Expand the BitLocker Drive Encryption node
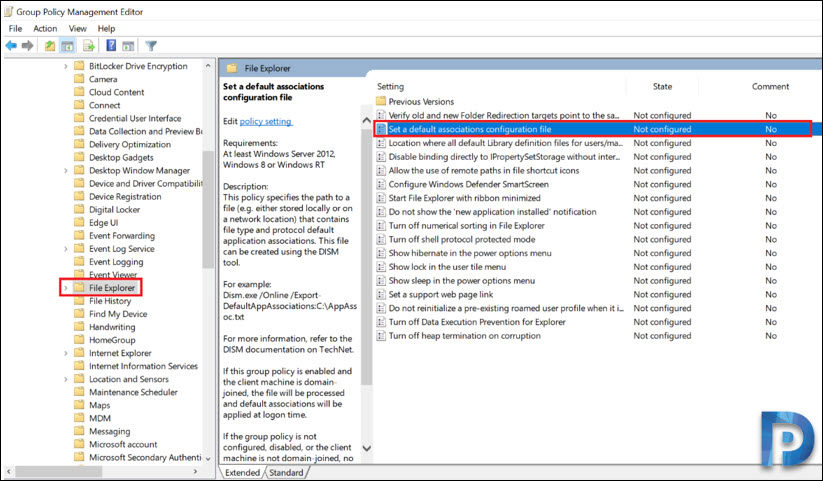The image size is (823, 481). tap(66, 66)
